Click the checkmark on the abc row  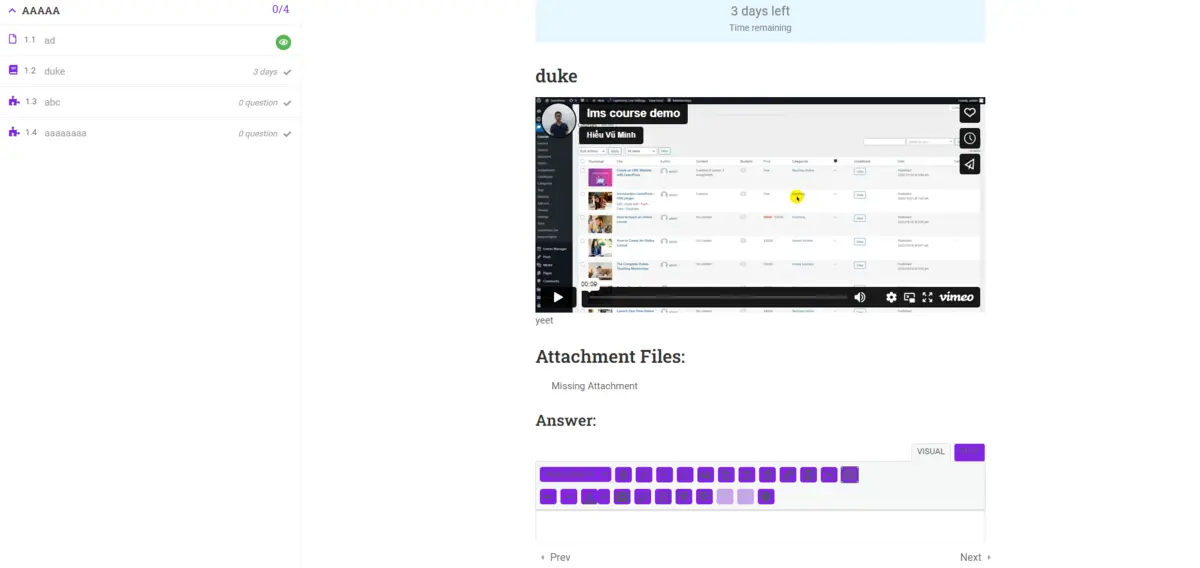288,103
